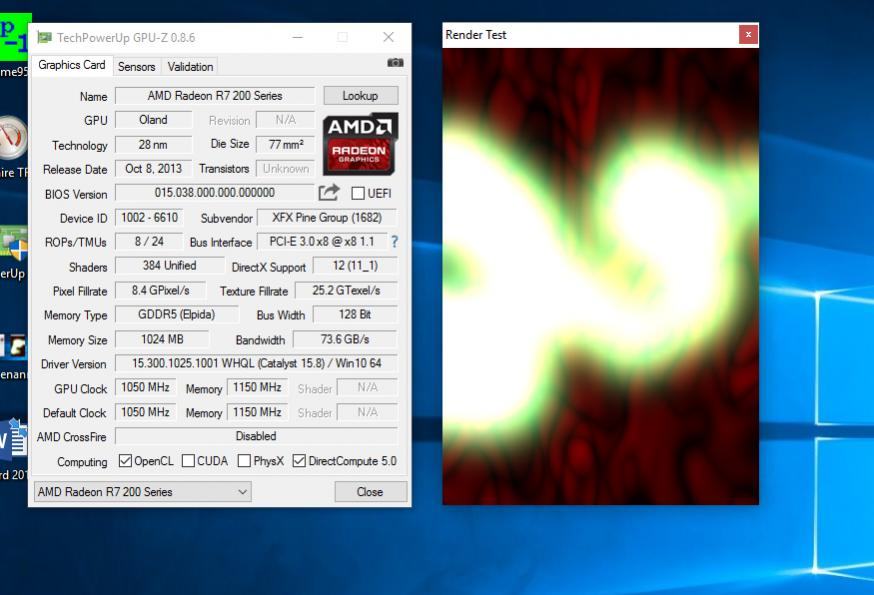Screen dimensions: 874x595
Task: Click the ROPs/TMUs value 8 / 24
Action: (149, 241)
